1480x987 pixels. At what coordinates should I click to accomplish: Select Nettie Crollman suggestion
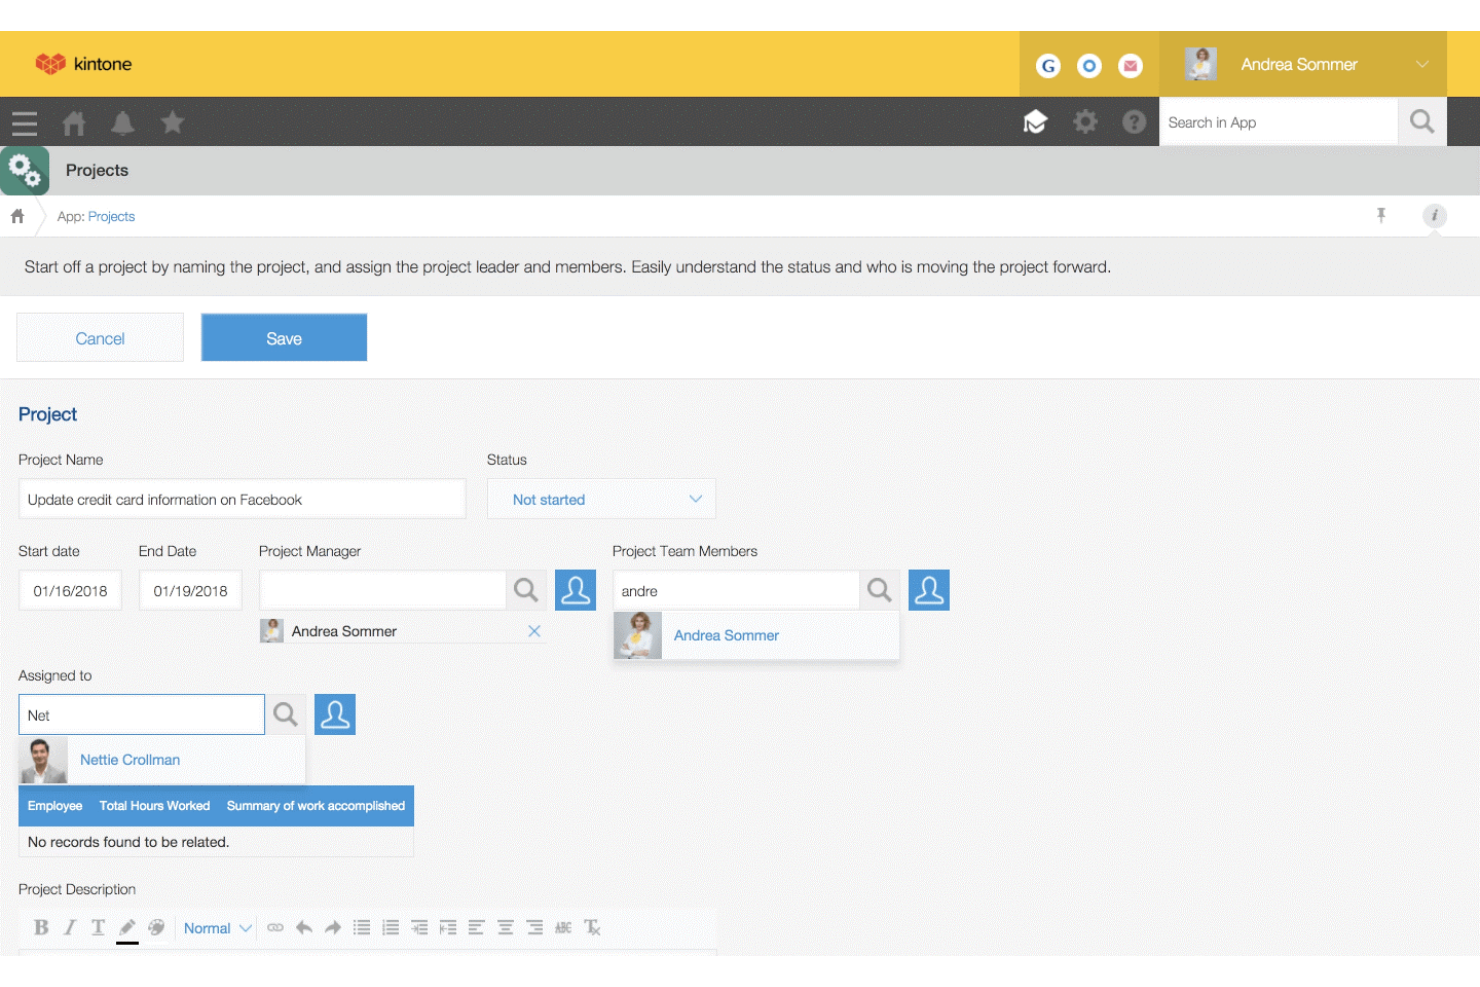(x=162, y=760)
